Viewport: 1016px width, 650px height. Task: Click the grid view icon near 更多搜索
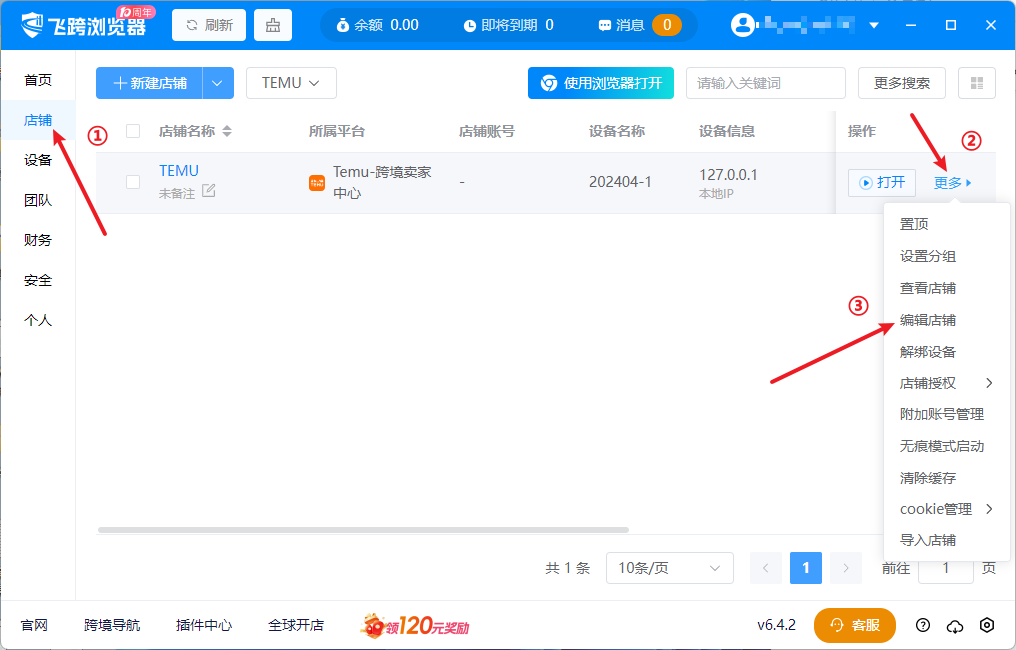(976, 83)
